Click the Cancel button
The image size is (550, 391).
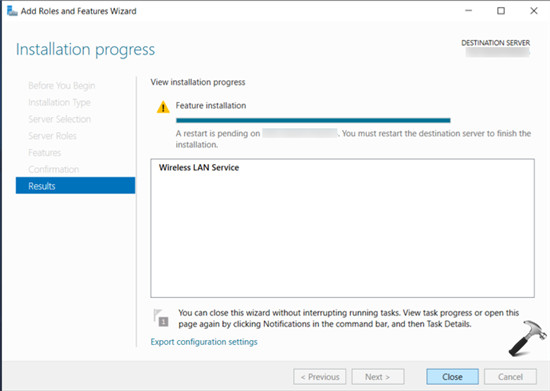click(x=510, y=377)
